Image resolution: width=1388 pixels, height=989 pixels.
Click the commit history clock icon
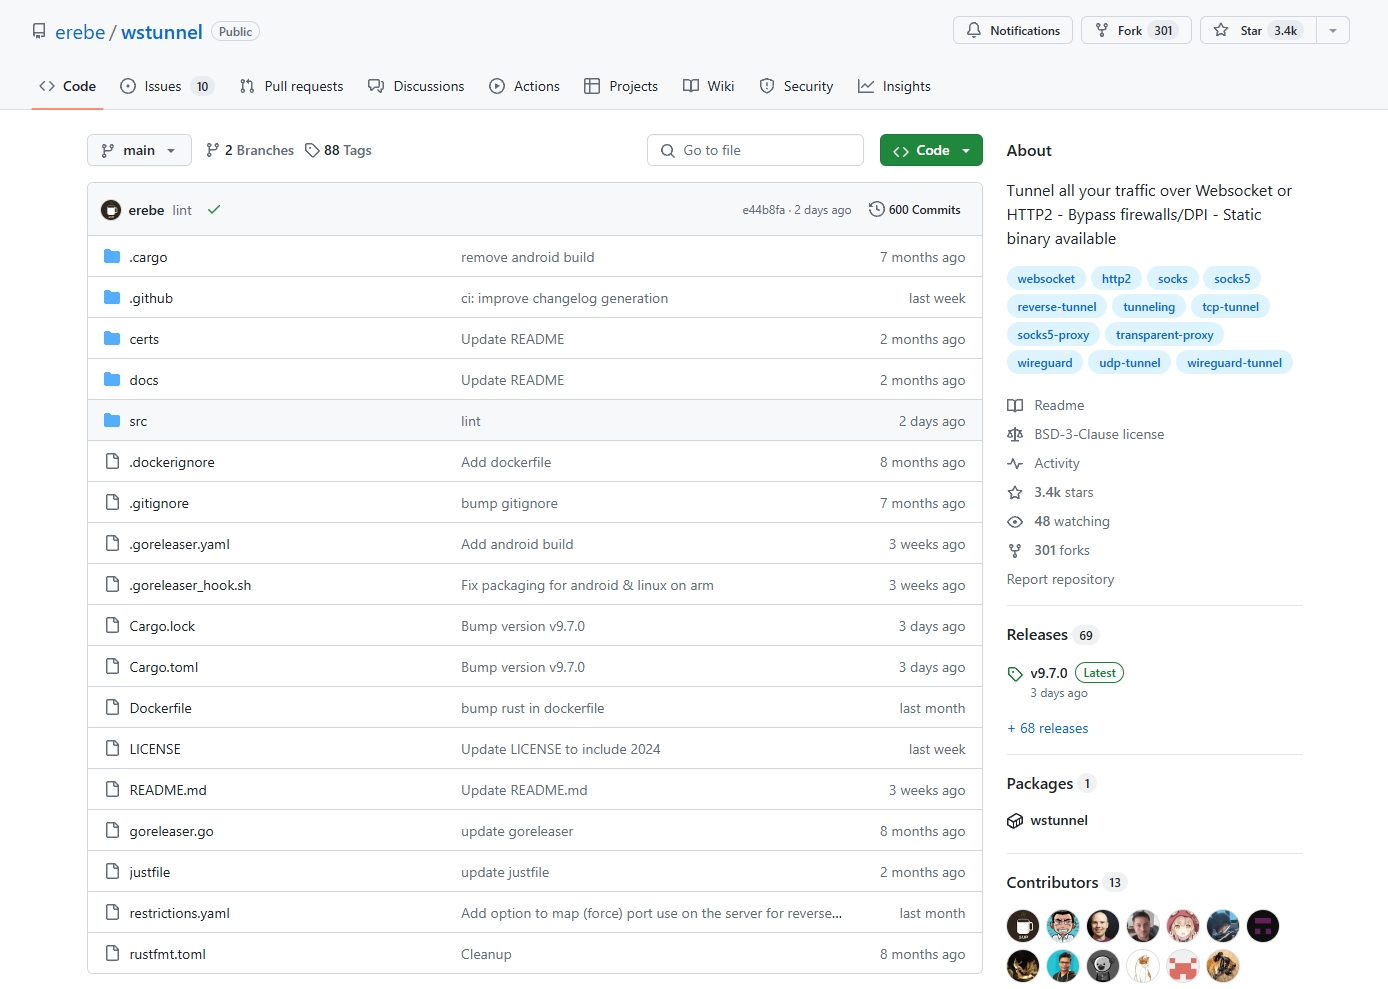tap(877, 209)
